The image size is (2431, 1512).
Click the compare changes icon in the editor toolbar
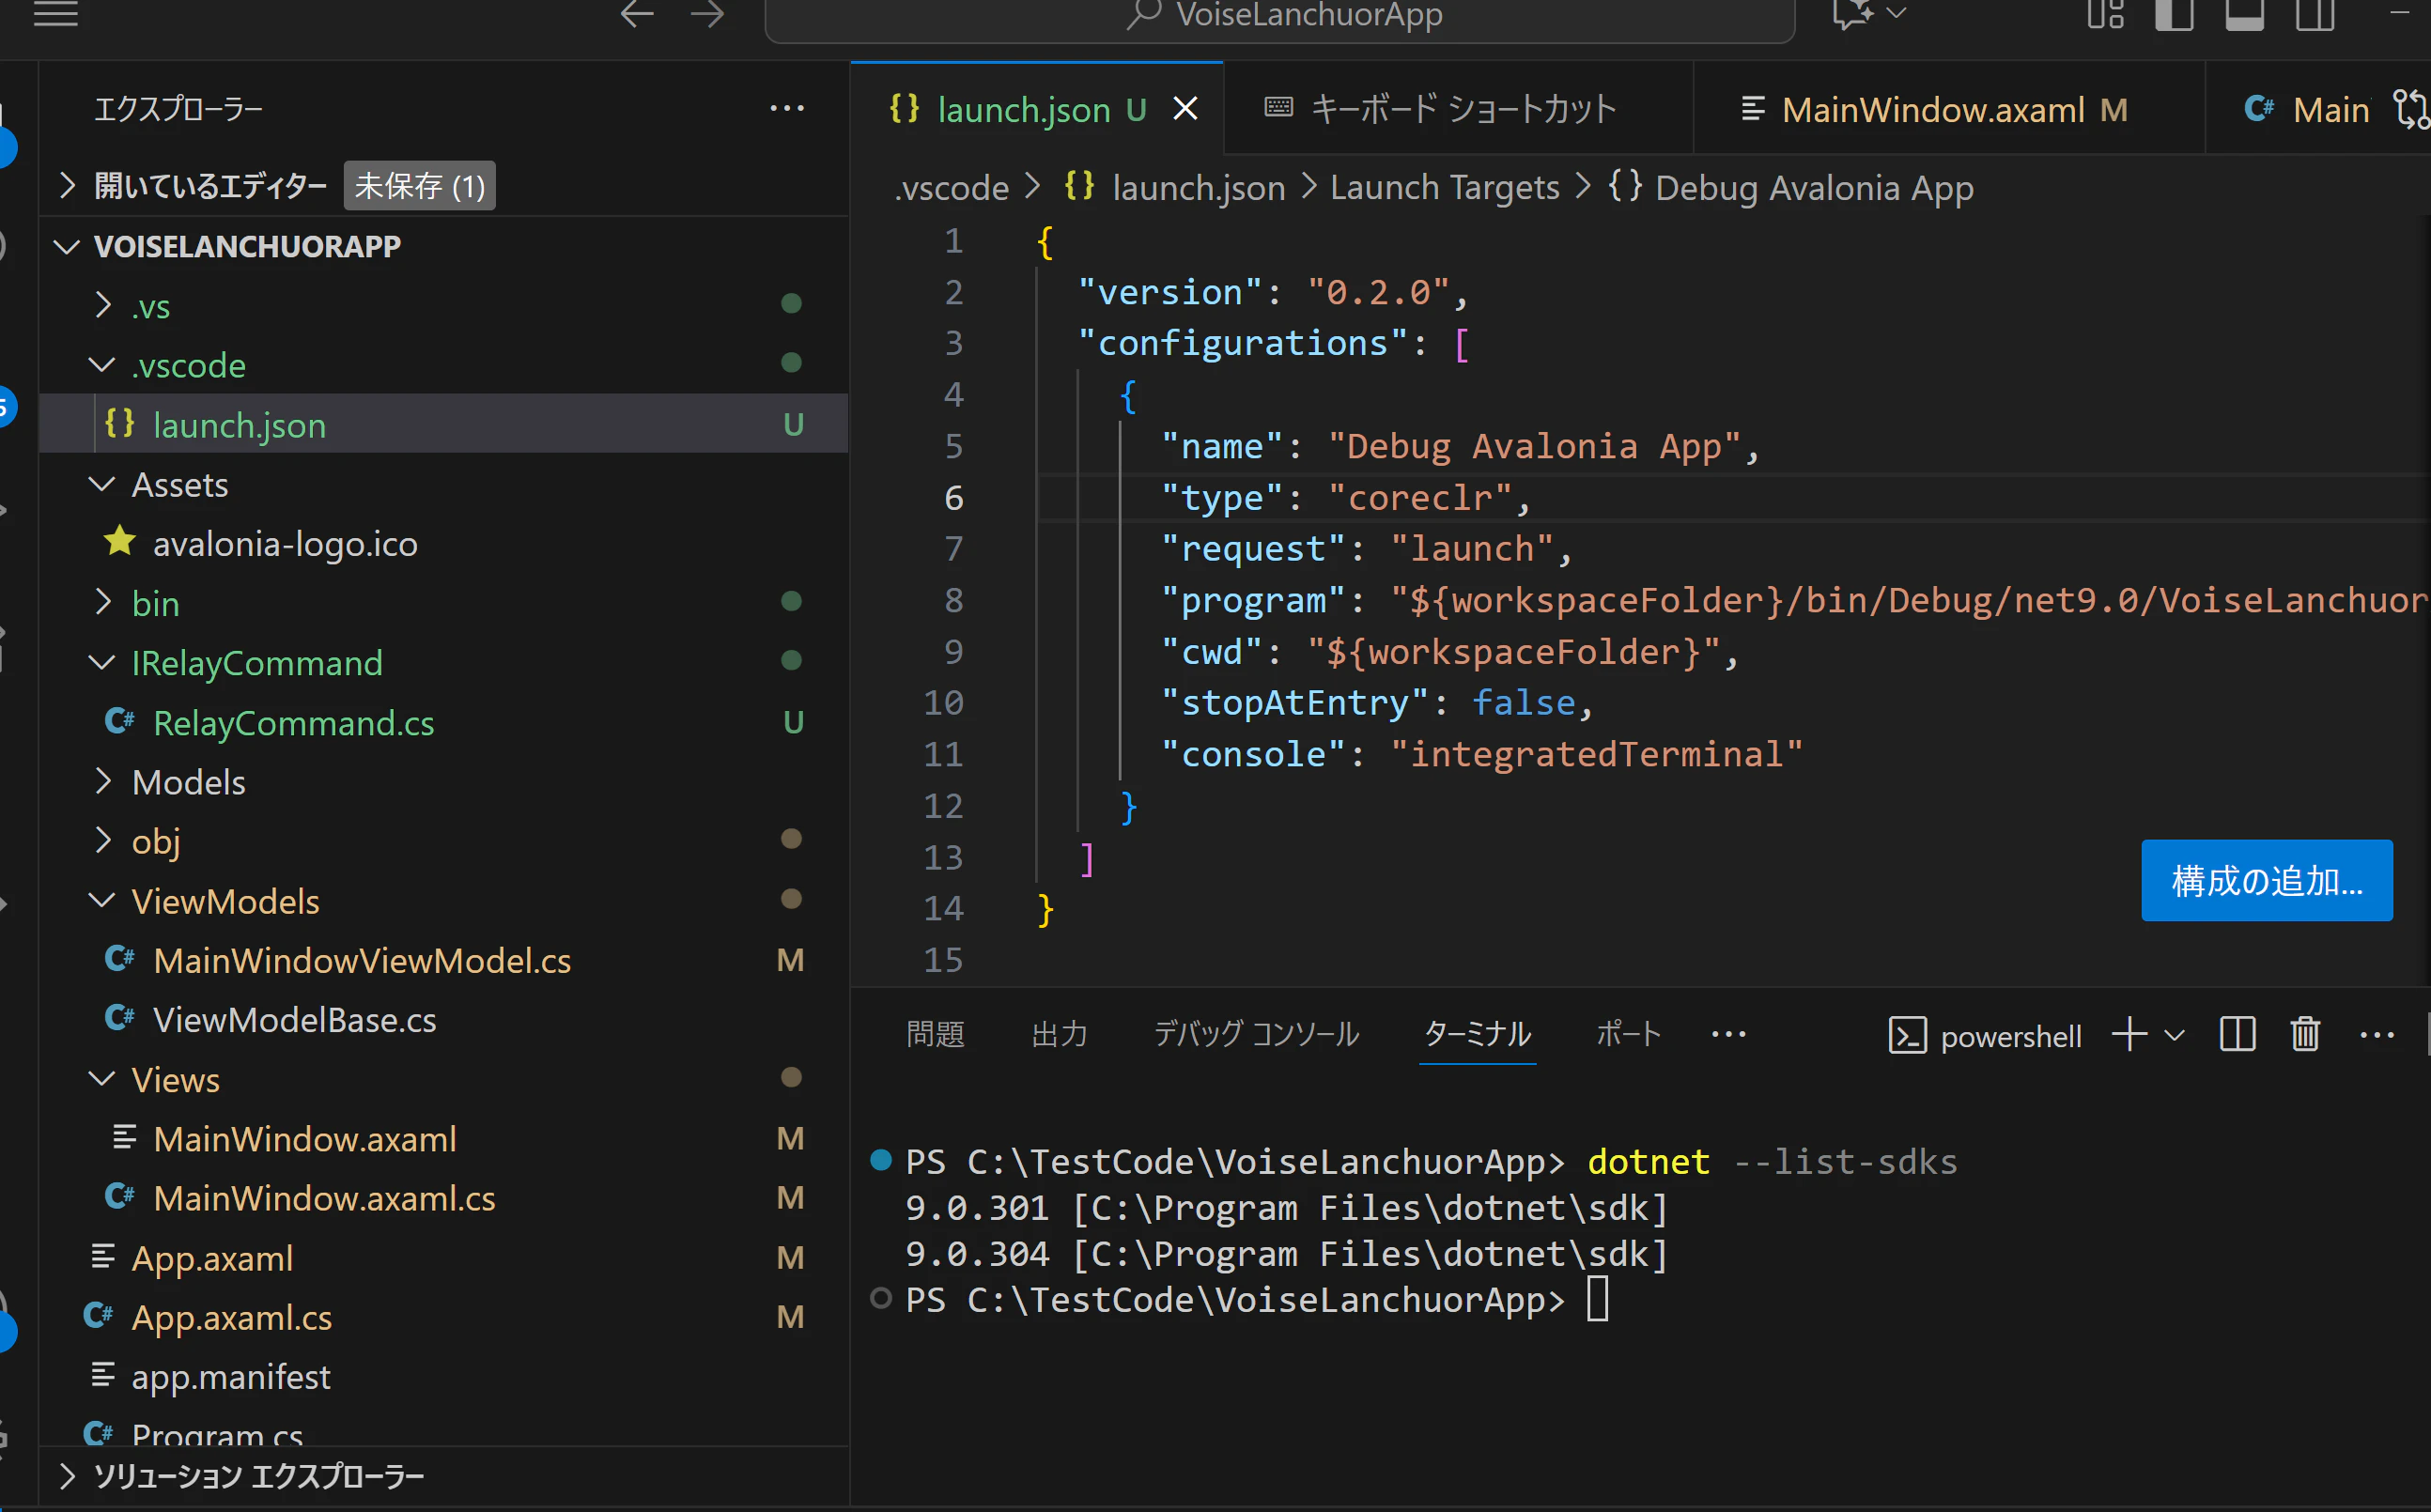2411,109
